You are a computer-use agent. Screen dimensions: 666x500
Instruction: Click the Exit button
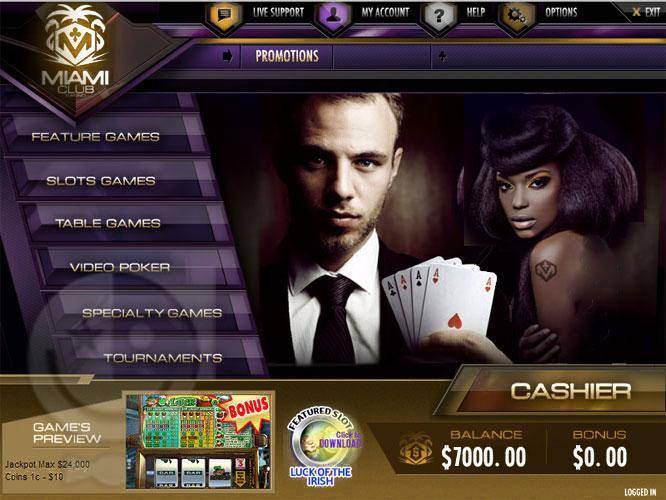[x=646, y=12]
